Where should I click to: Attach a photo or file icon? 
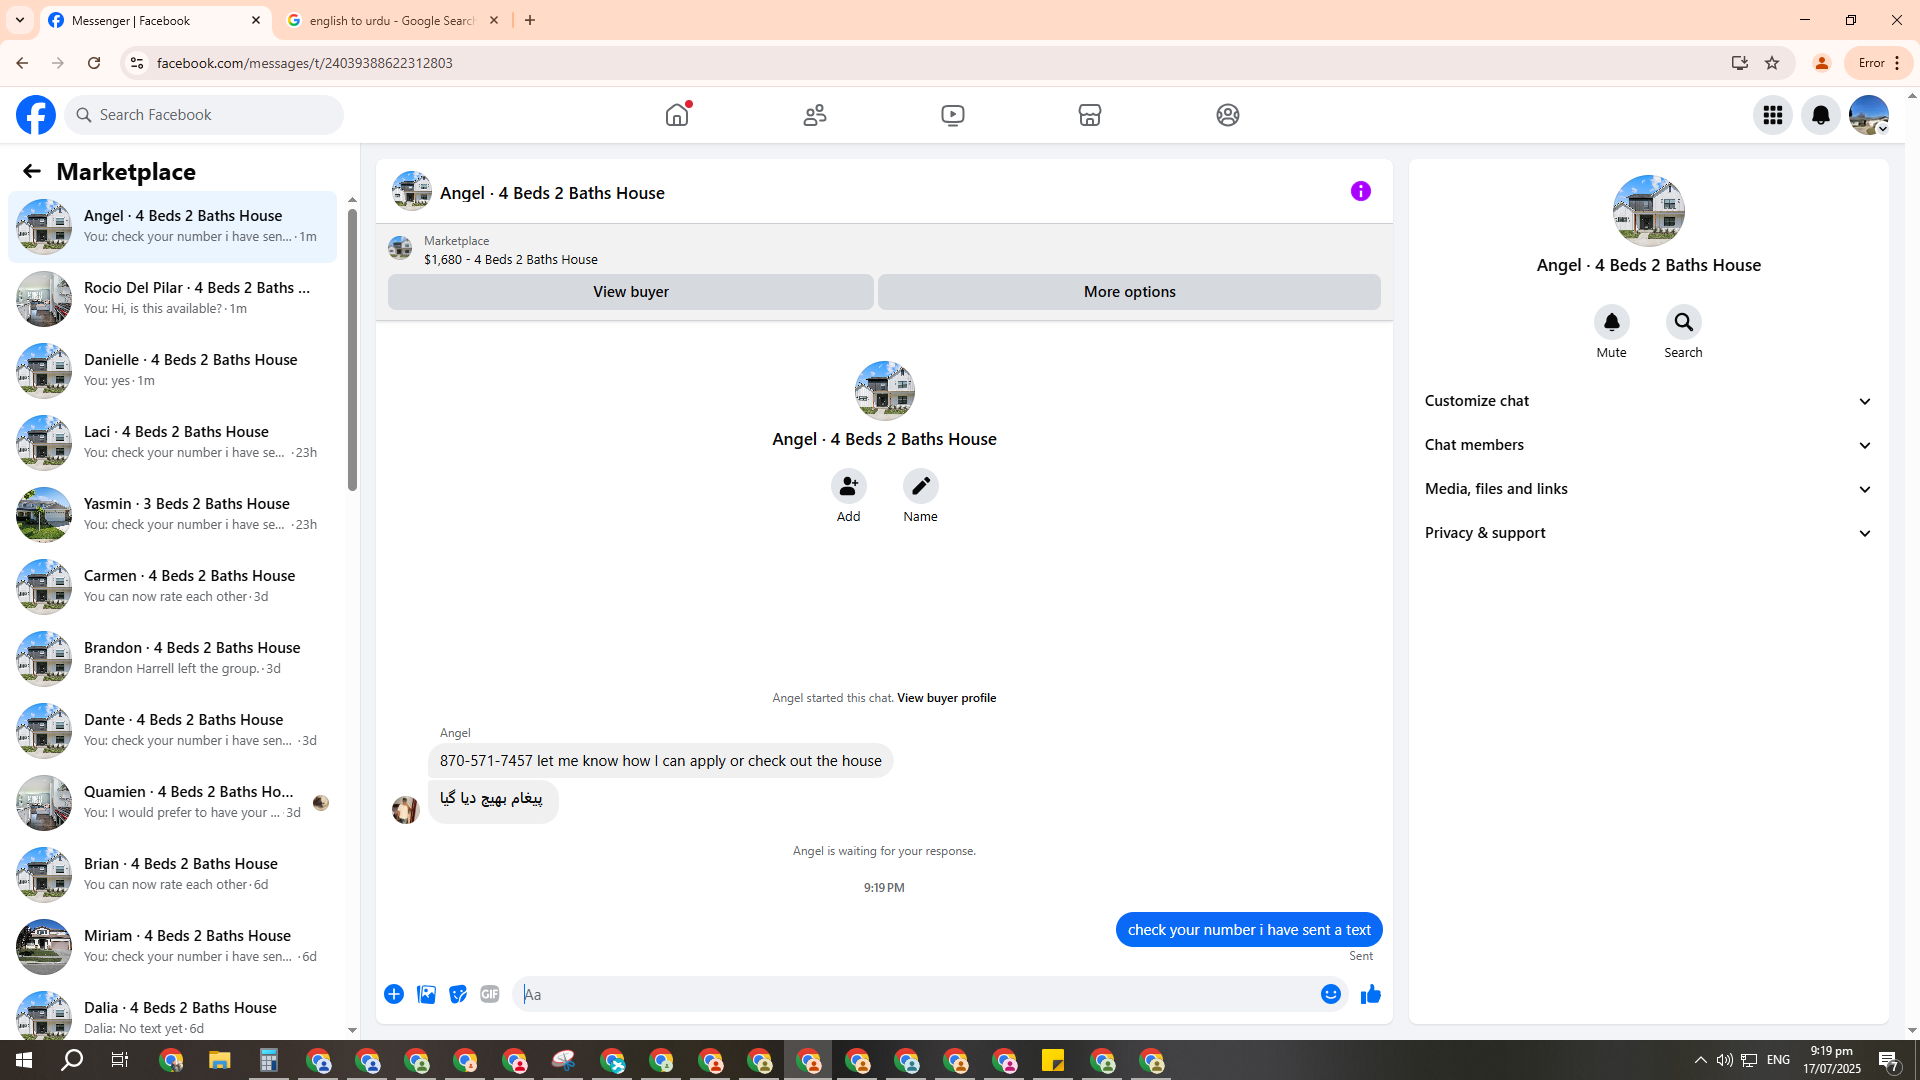point(426,994)
